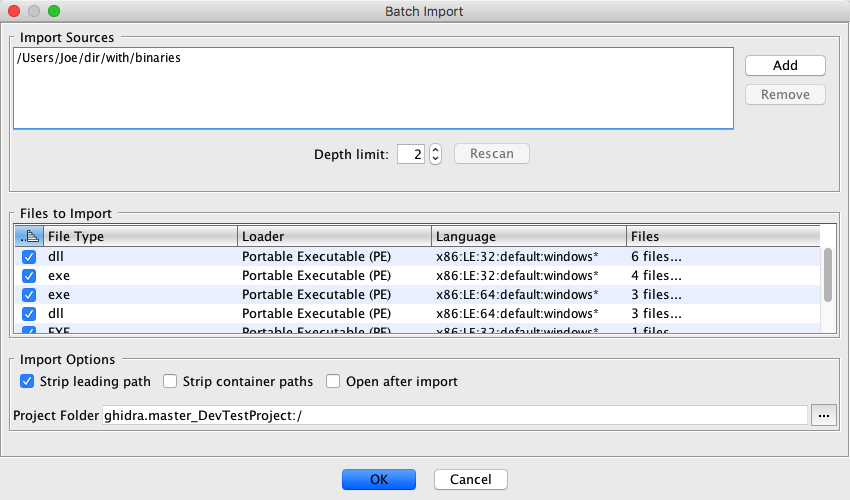Uncheck the first dll row checkbox
The image size is (850, 500).
[29, 257]
